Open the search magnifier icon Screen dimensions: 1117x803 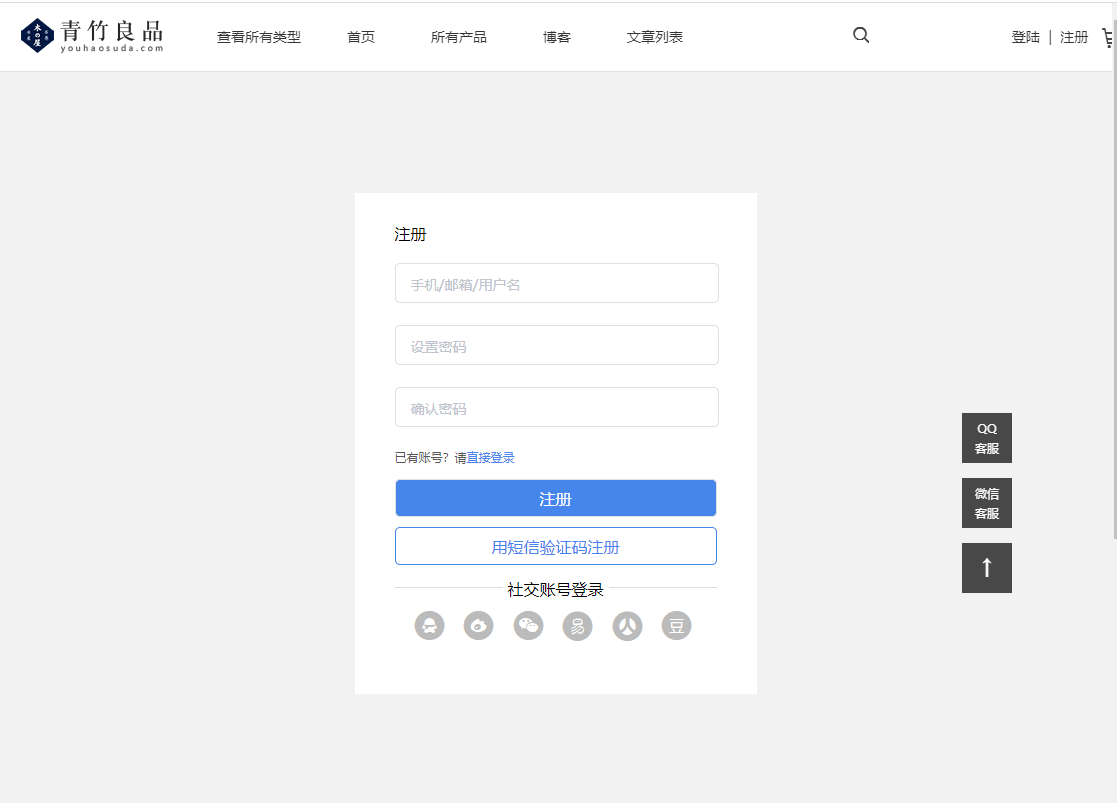(861, 36)
